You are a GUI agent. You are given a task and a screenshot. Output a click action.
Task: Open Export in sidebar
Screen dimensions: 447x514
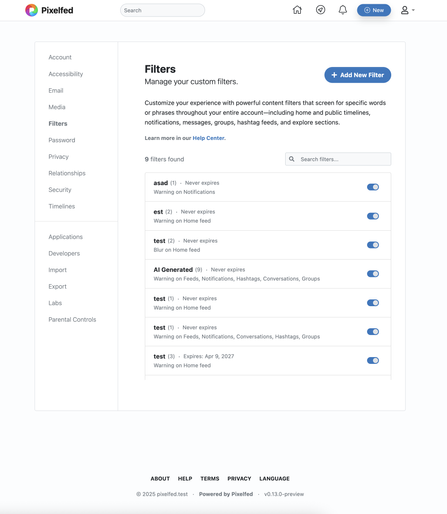click(x=57, y=286)
